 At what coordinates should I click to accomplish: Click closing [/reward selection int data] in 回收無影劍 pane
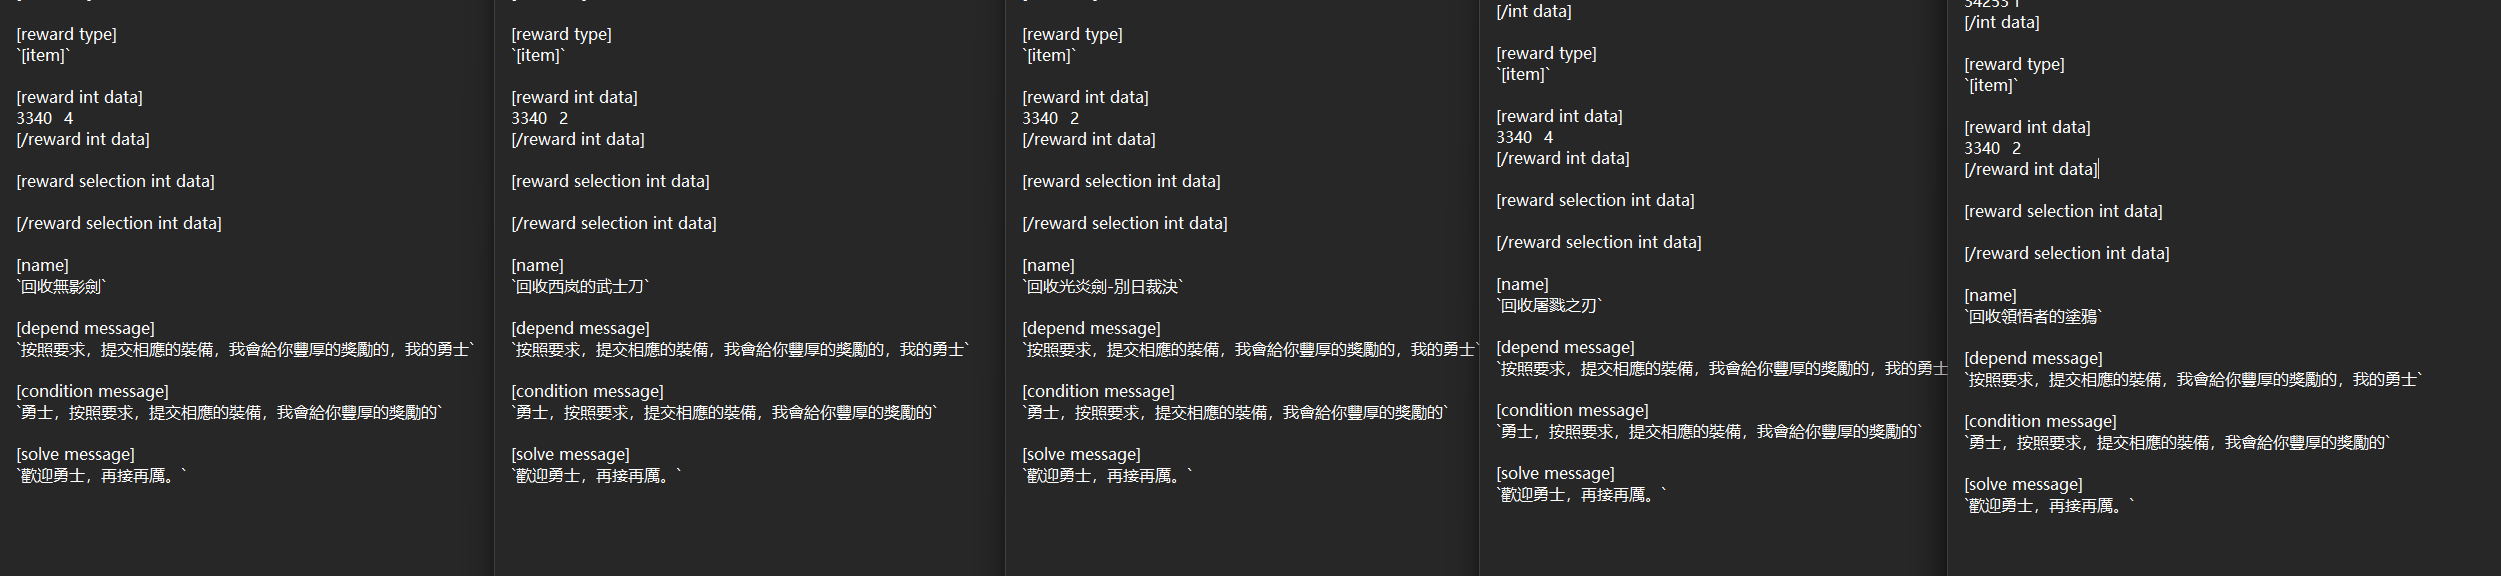[119, 224]
